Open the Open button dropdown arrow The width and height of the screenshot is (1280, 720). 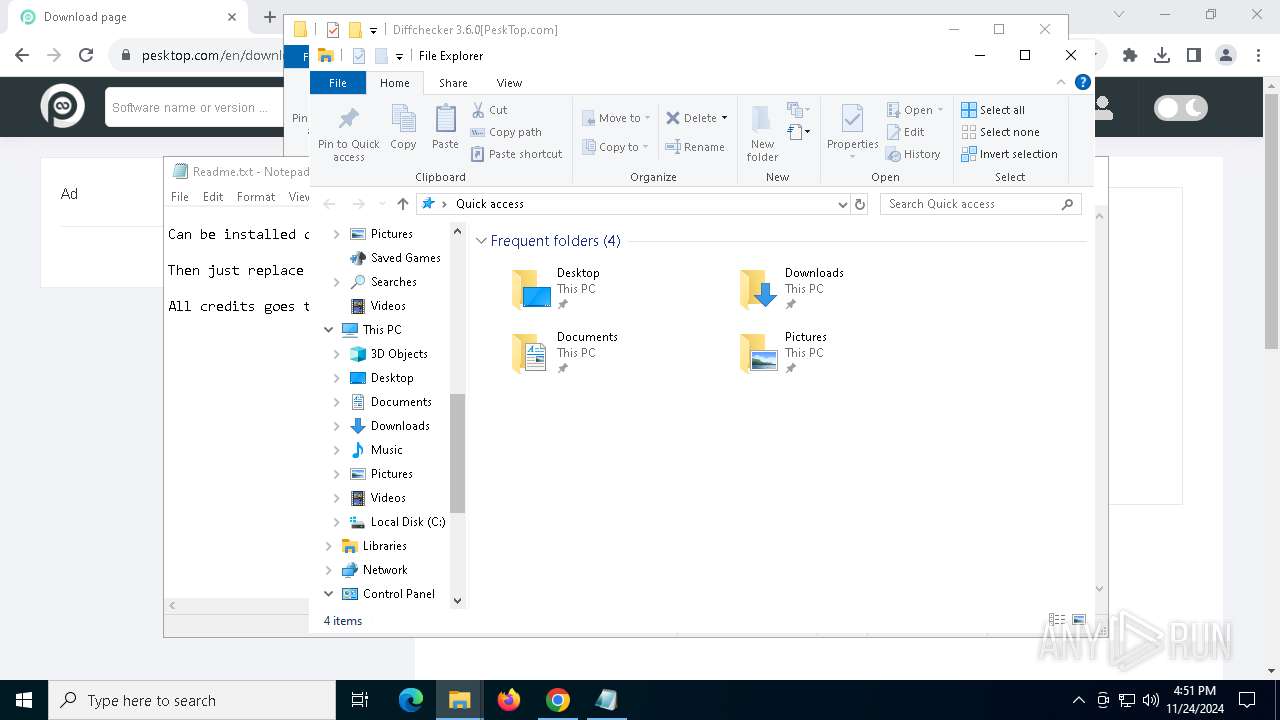[940, 110]
